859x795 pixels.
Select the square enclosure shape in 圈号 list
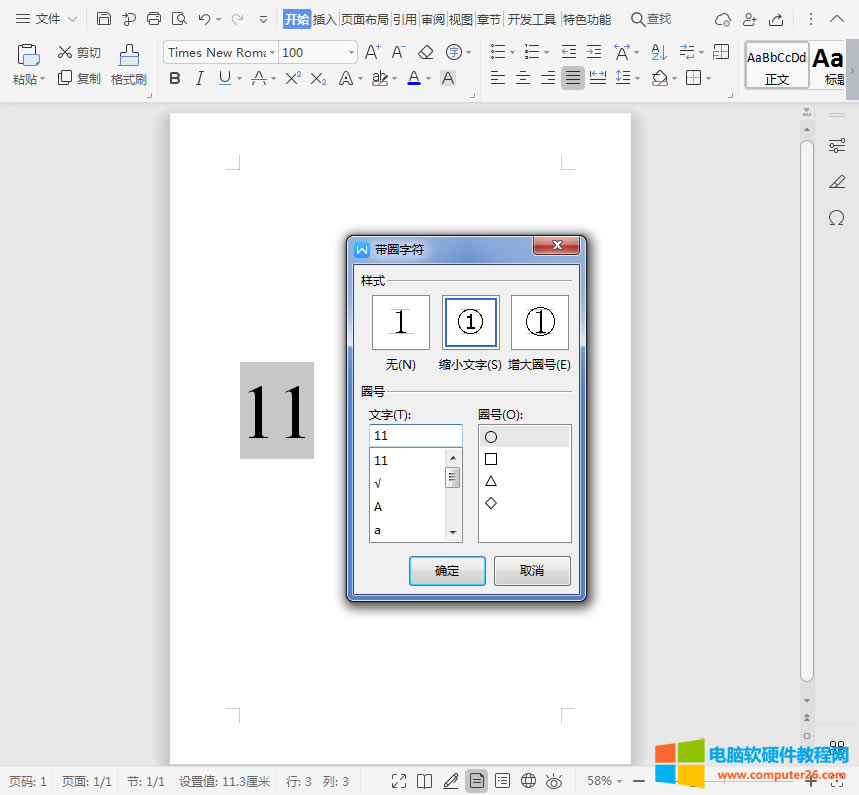click(x=491, y=459)
